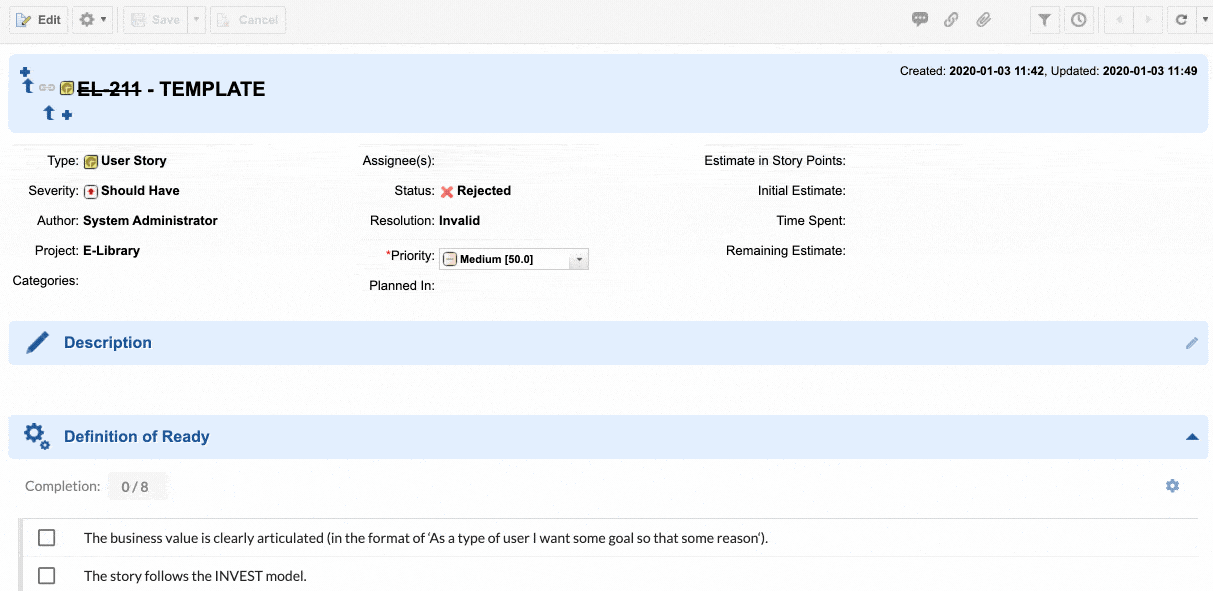Click the plus icon above the title arrow

pos(25,72)
